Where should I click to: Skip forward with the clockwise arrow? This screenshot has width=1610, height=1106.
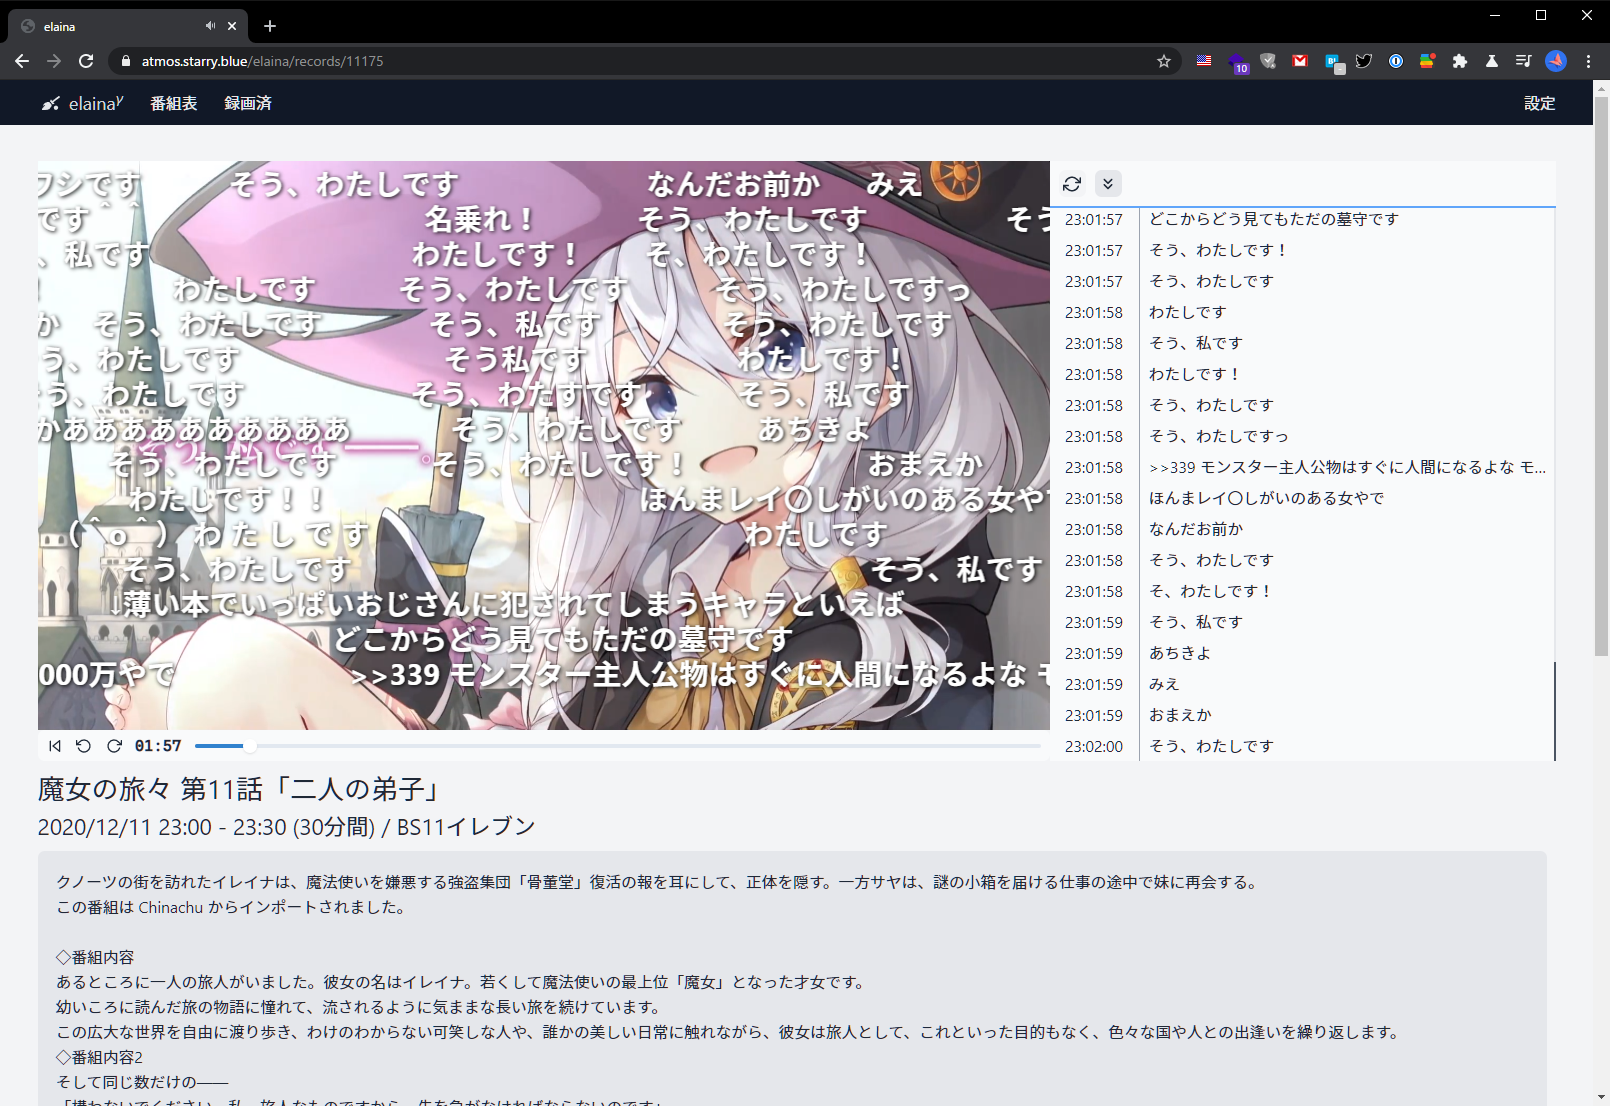(114, 746)
